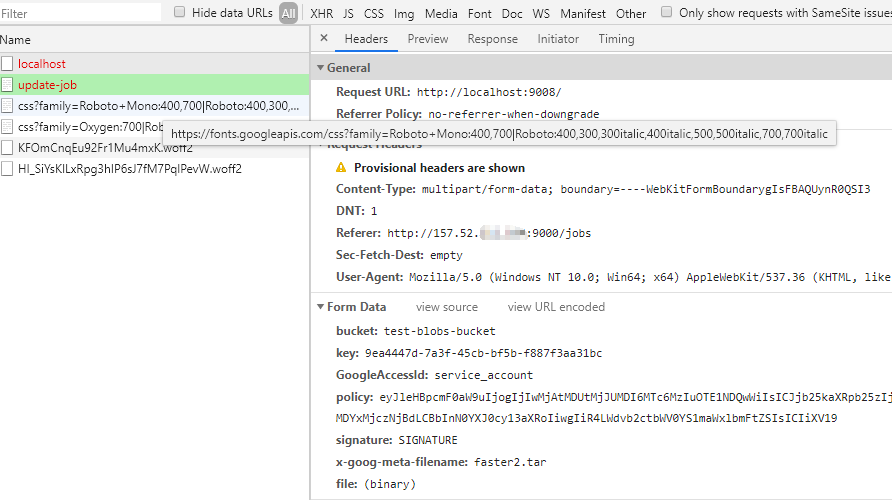The width and height of the screenshot is (892, 500).
Task: Filter requests by JS
Action: click(x=348, y=14)
